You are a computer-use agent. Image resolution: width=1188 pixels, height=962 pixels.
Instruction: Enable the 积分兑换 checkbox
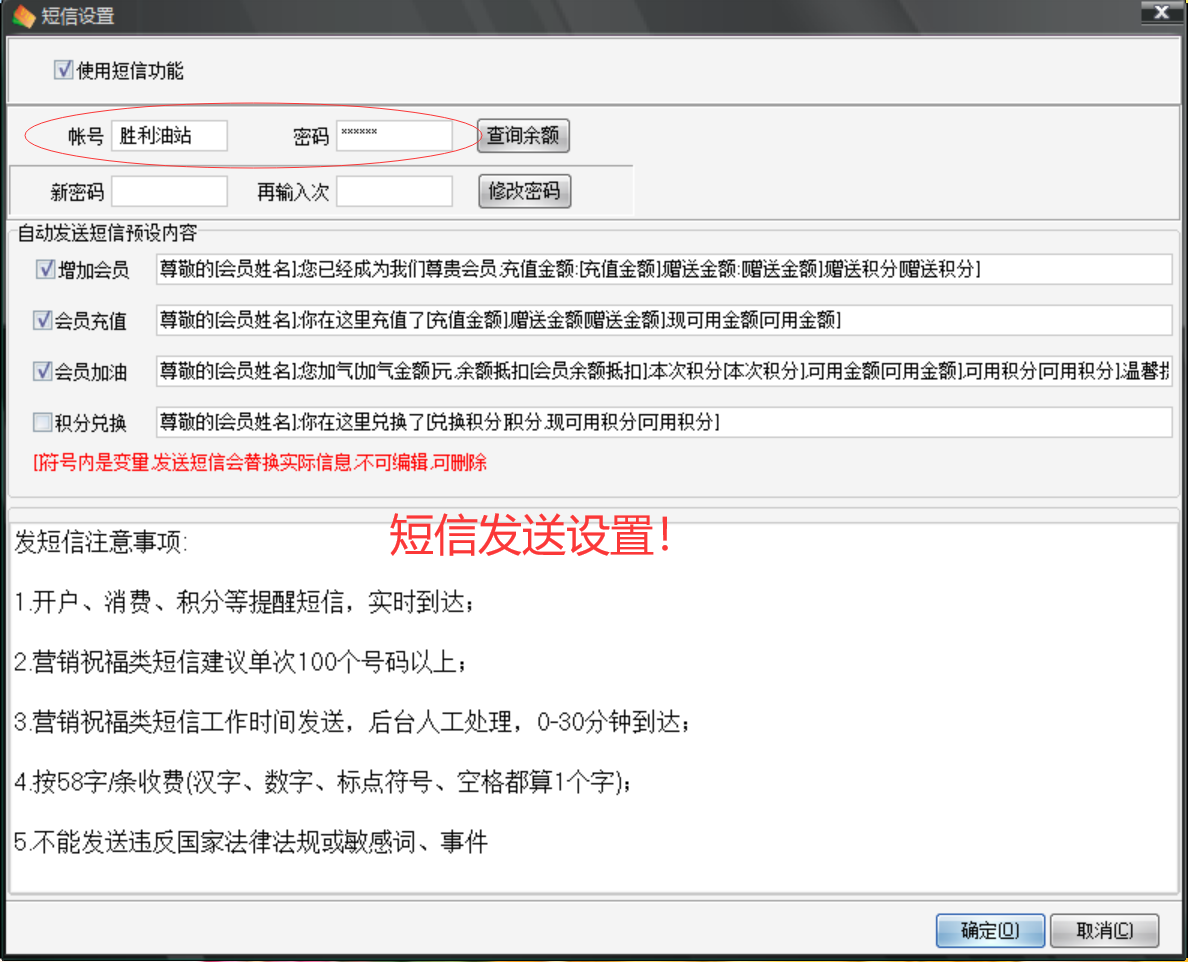[42, 422]
